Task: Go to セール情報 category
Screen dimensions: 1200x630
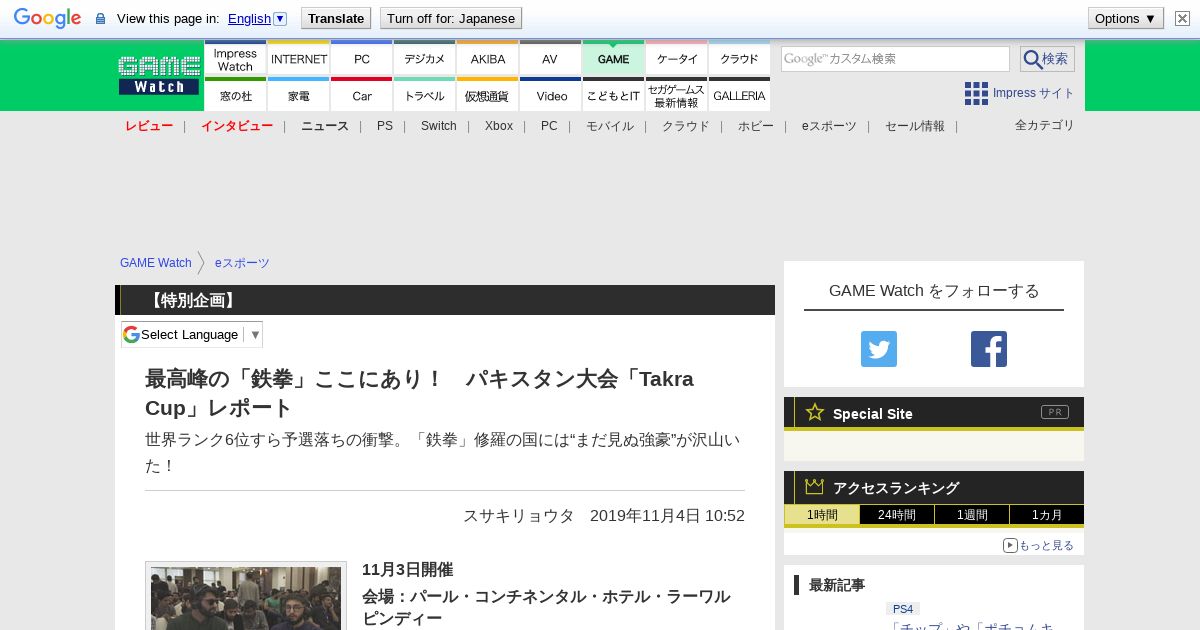Action: (x=915, y=126)
